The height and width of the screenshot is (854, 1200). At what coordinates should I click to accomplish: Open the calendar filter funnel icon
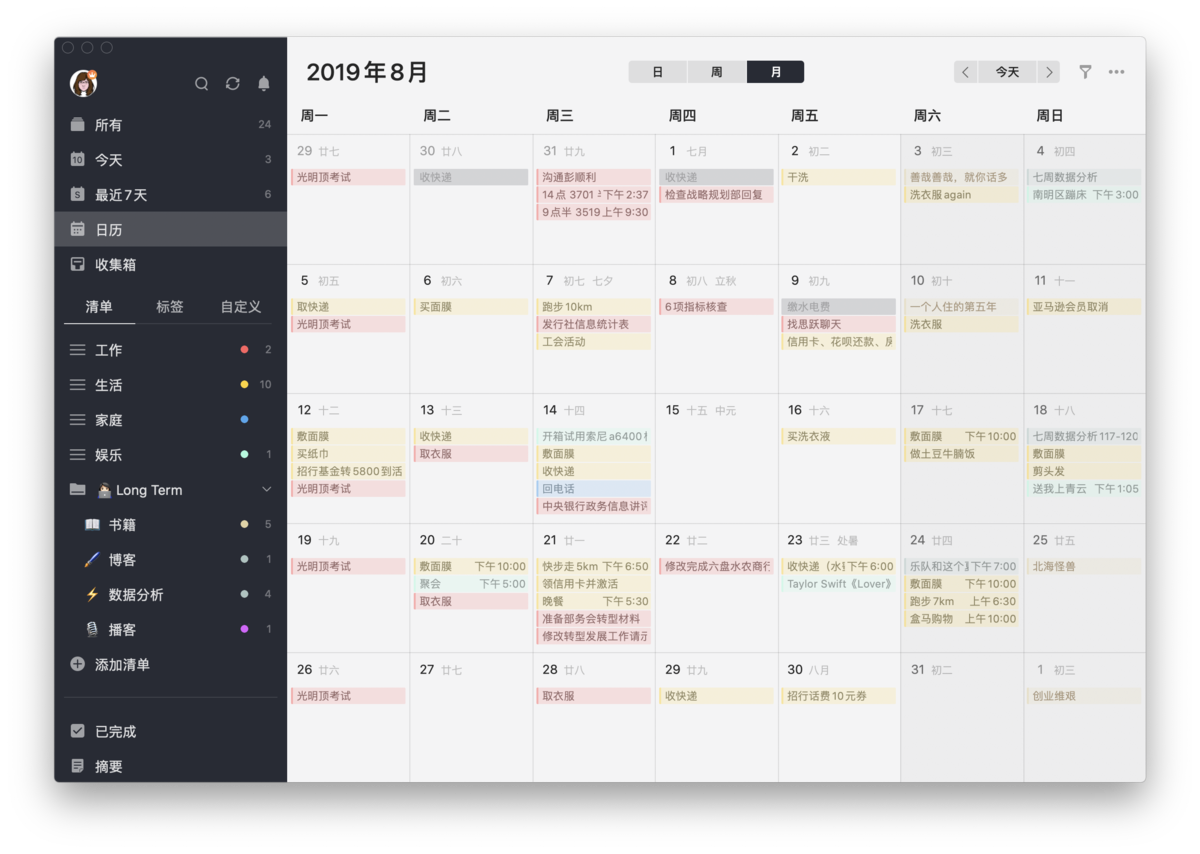tap(1085, 72)
